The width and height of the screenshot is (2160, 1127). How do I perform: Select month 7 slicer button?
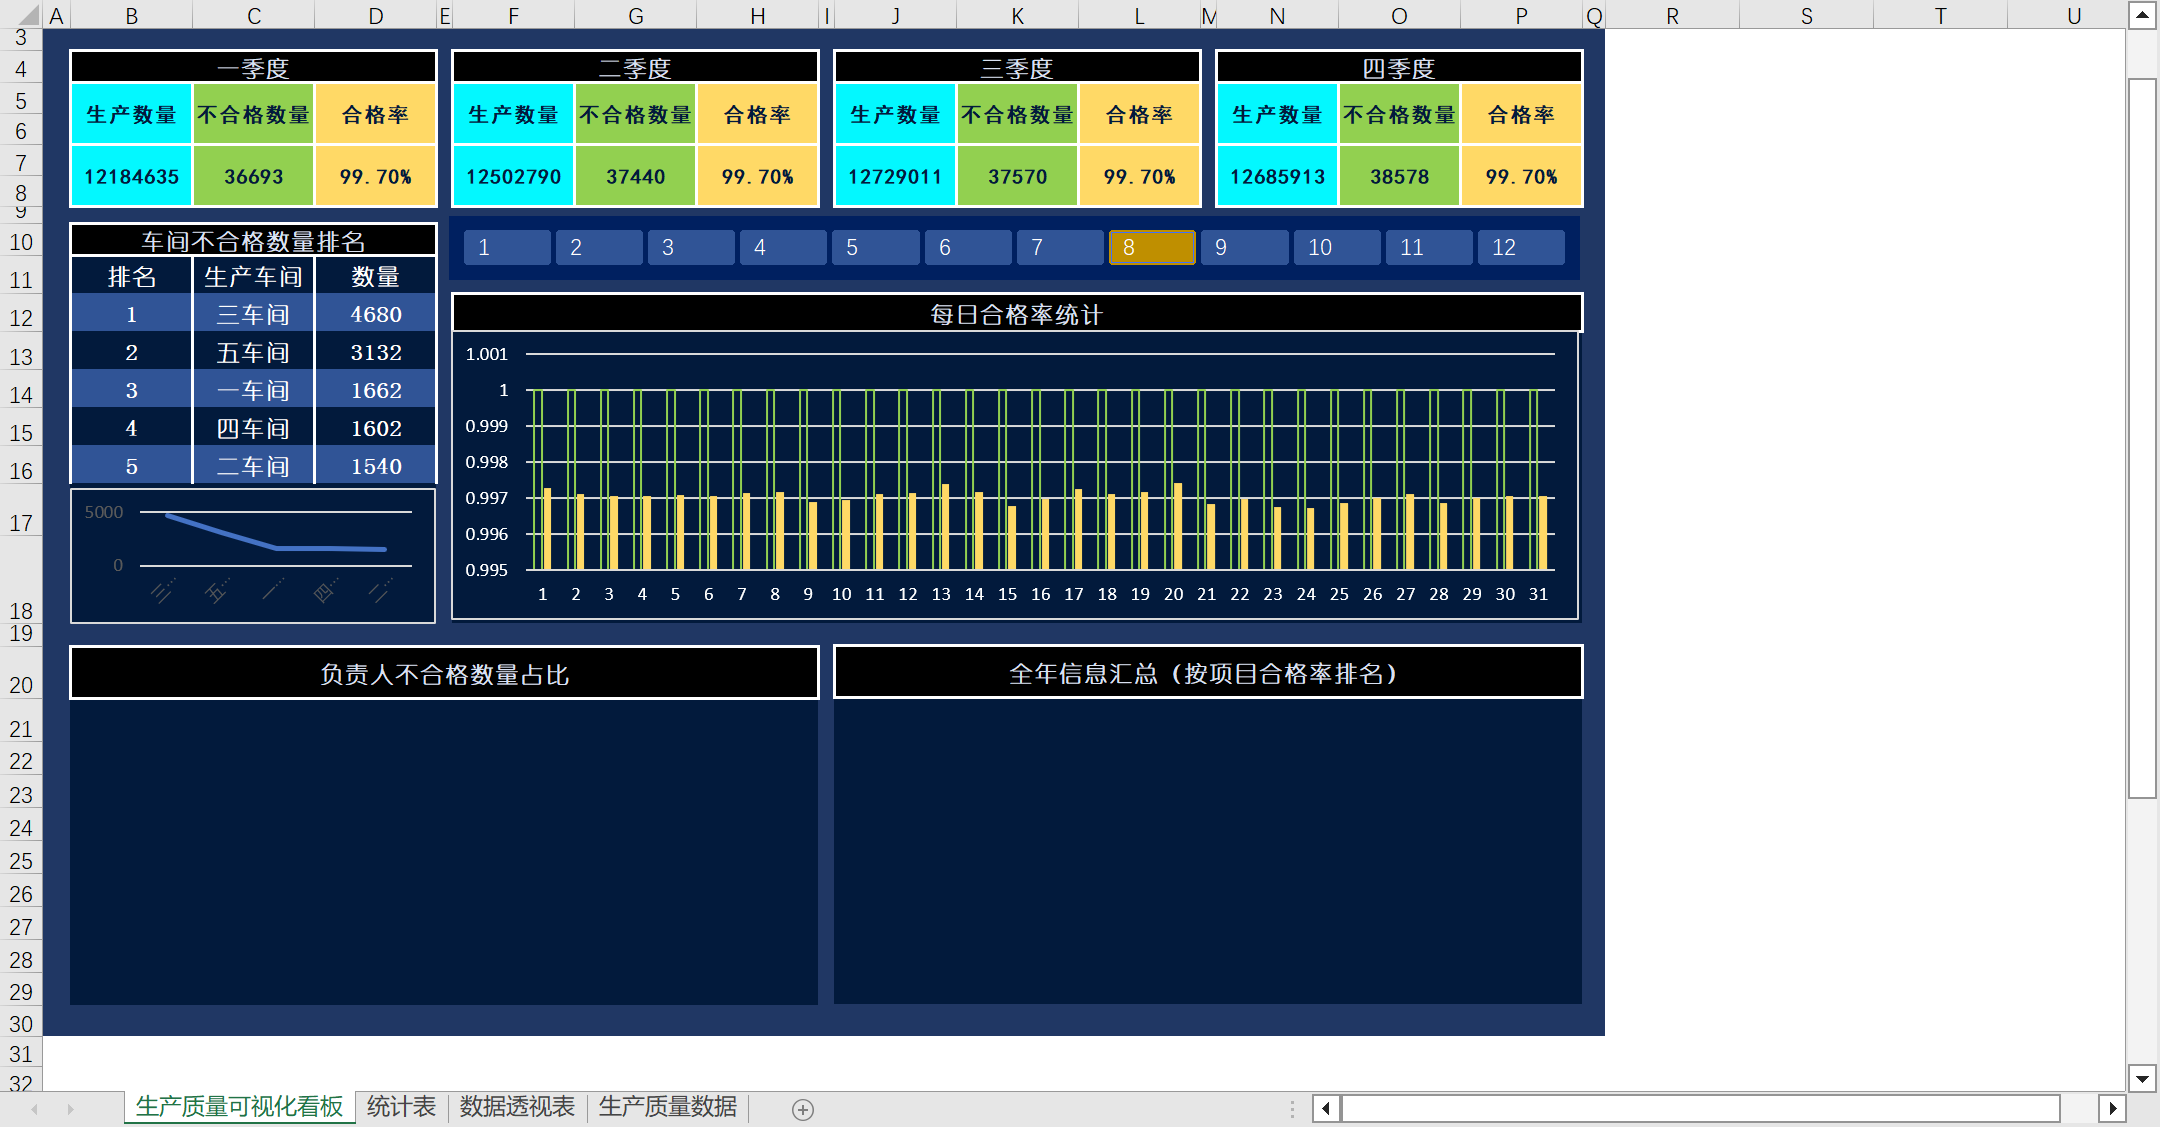click(x=1060, y=247)
